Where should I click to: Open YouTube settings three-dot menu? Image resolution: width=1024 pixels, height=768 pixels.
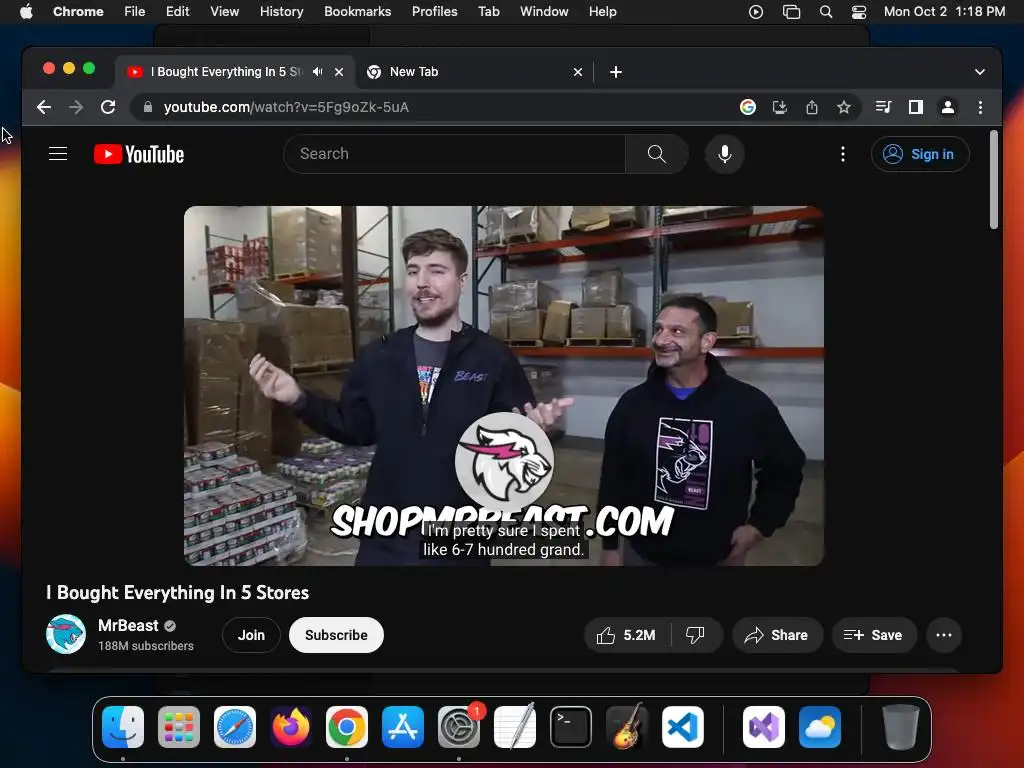[x=842, y=154]
